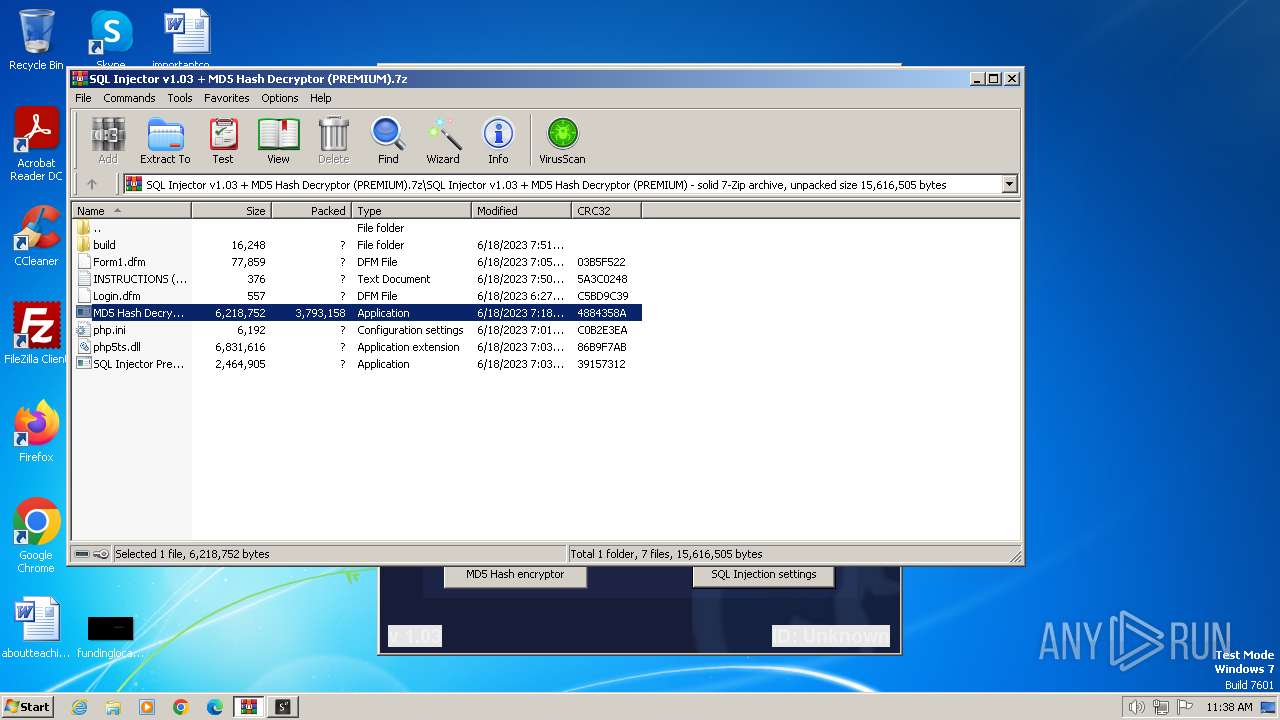Open the Options menu
The width and height of the screenshot is (1280, 720).
click(280, 98)
